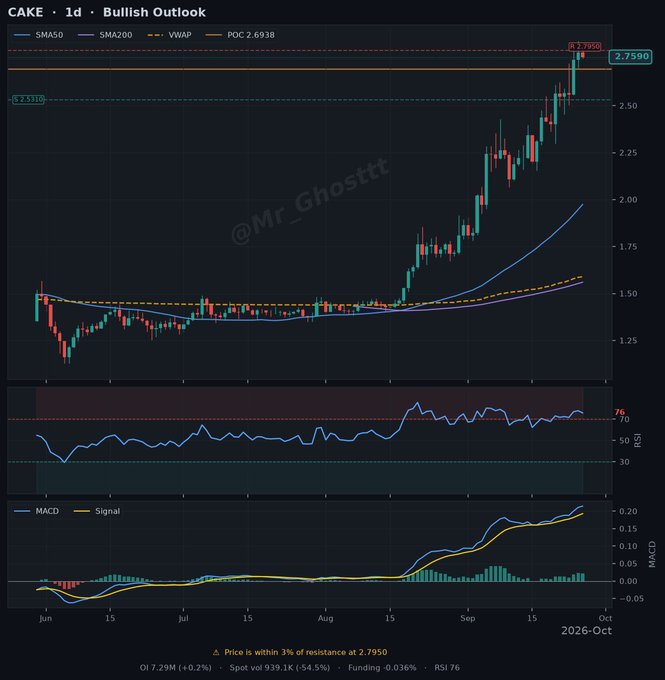Click the Aug date axis label
Screen dimensions: 665x680
(325, 618)
